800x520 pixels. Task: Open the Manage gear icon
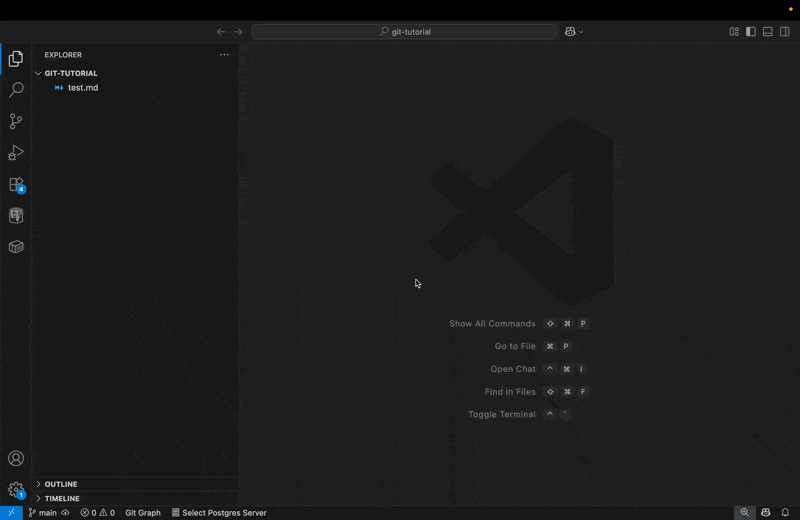(16, 490)
